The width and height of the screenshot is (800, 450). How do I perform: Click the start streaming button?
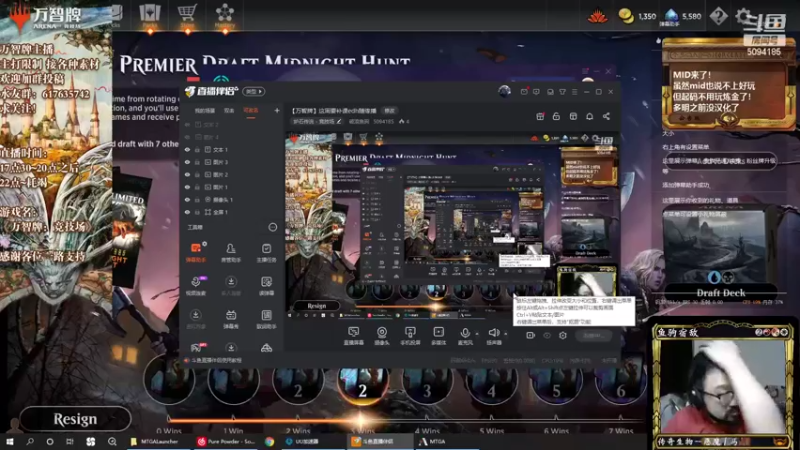click(x=593, y=335)
